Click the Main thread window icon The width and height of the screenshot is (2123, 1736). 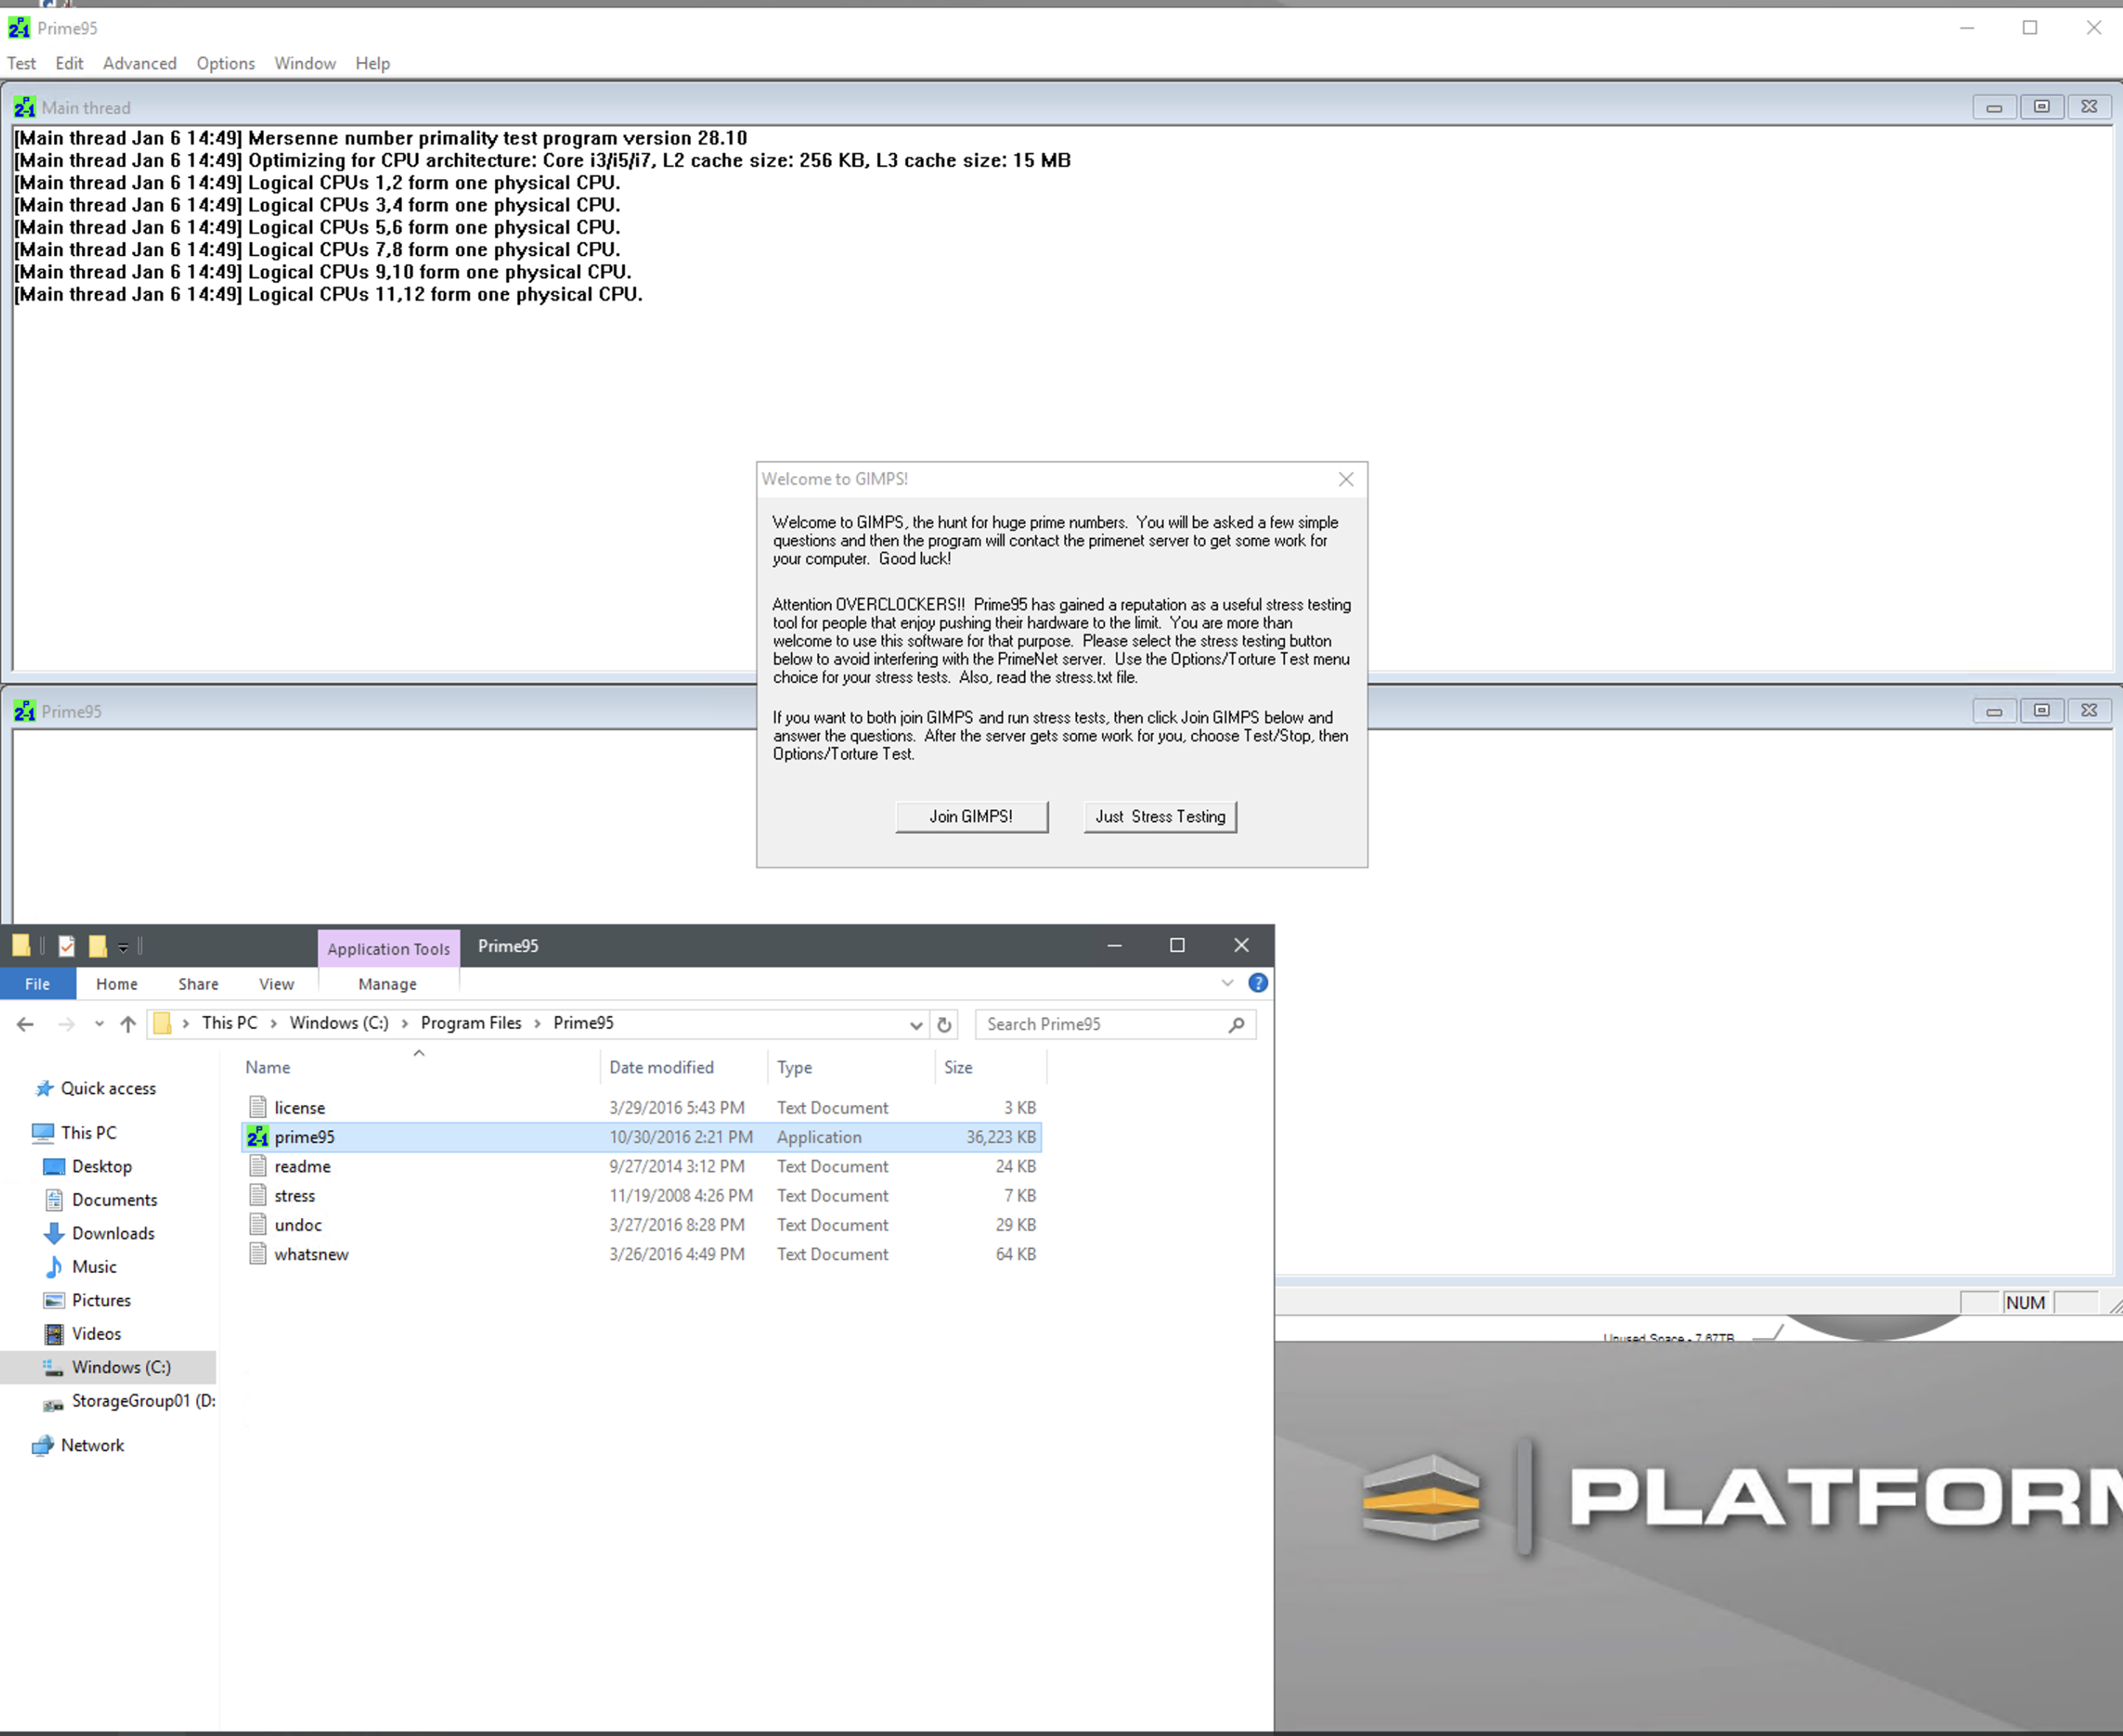(25, 107)
